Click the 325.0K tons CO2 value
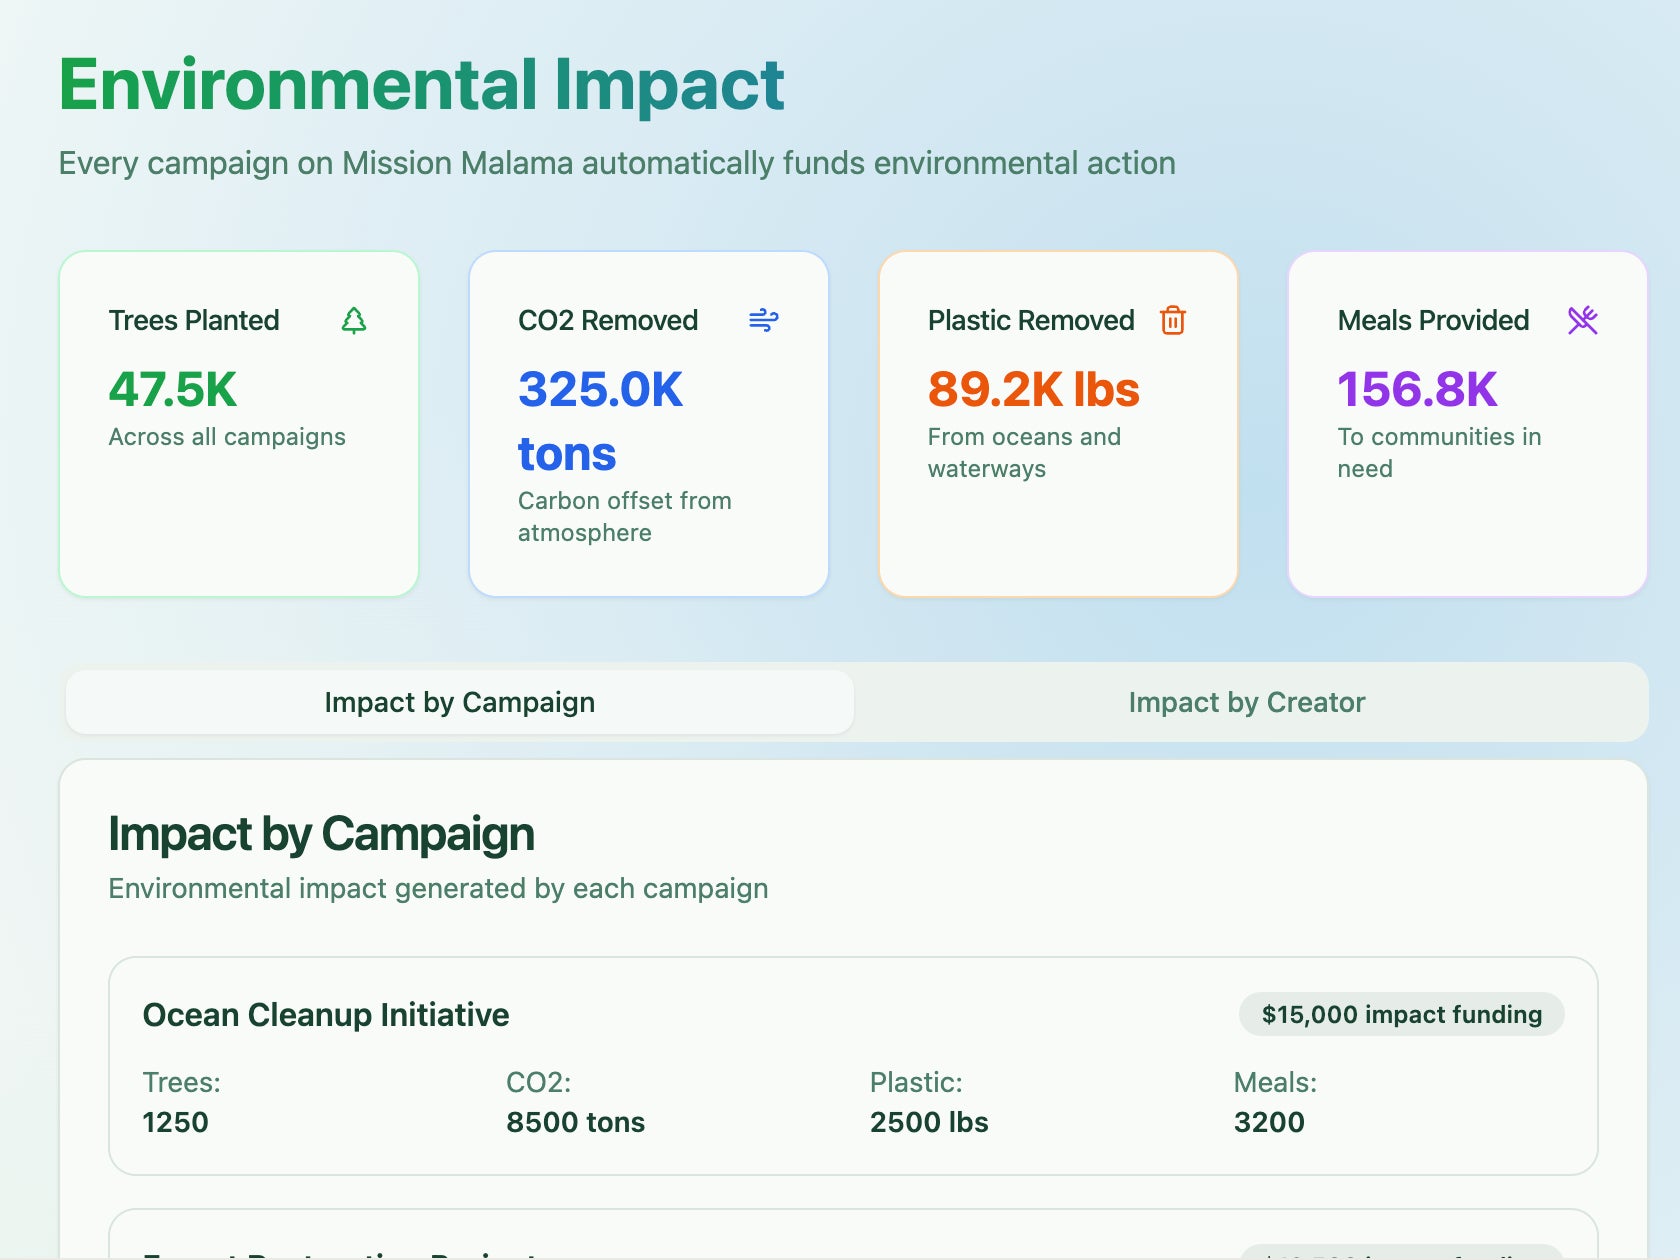1680x1260 pixels. point(601,421)
